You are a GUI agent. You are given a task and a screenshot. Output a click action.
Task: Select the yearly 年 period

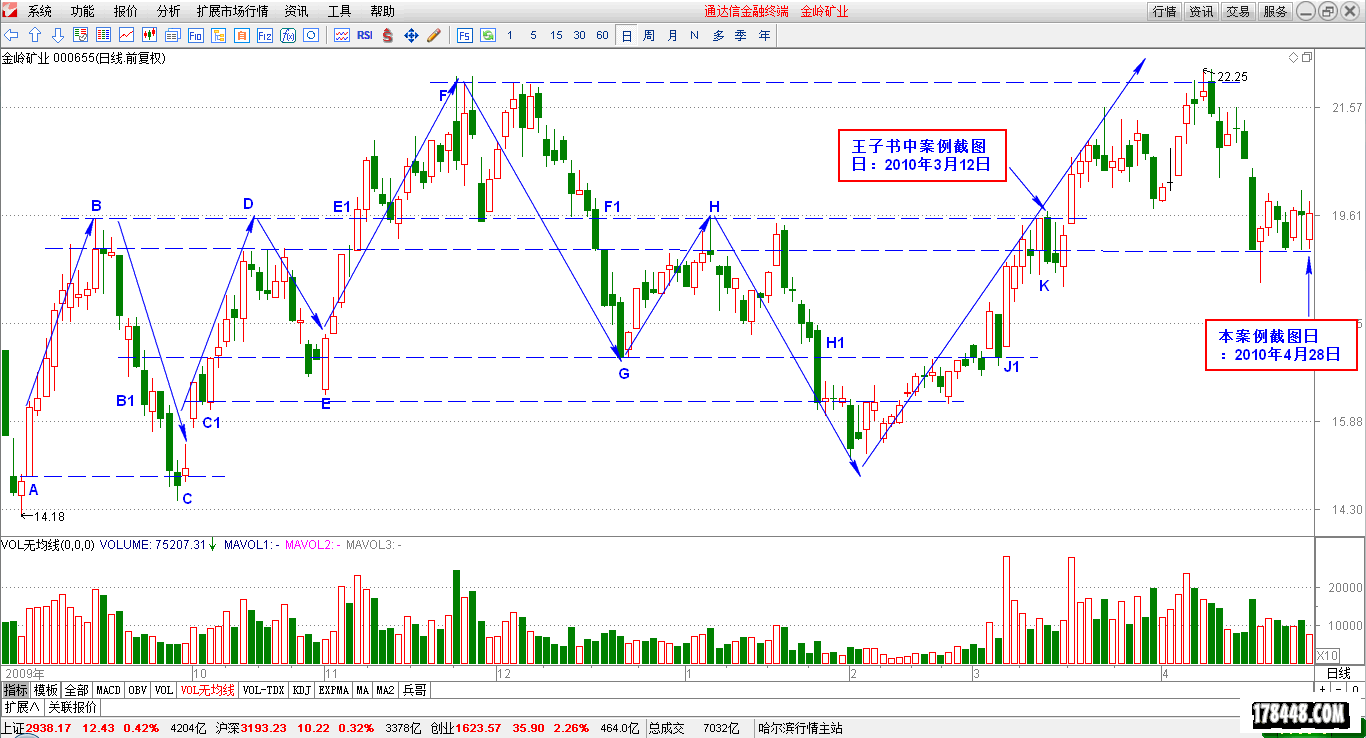pos(764,35)
